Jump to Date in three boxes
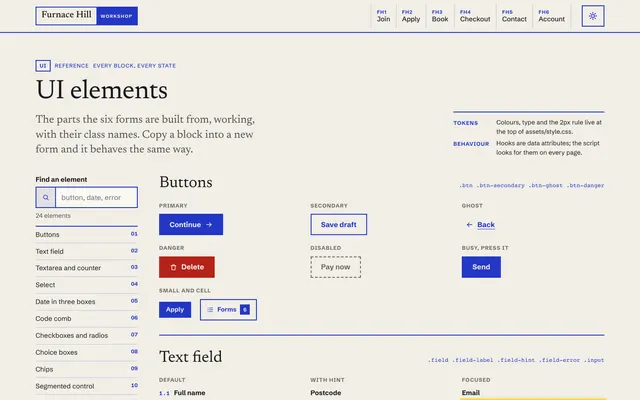Image resolution: width=640 pixels, height=400 pixels. tap(87, 302)
